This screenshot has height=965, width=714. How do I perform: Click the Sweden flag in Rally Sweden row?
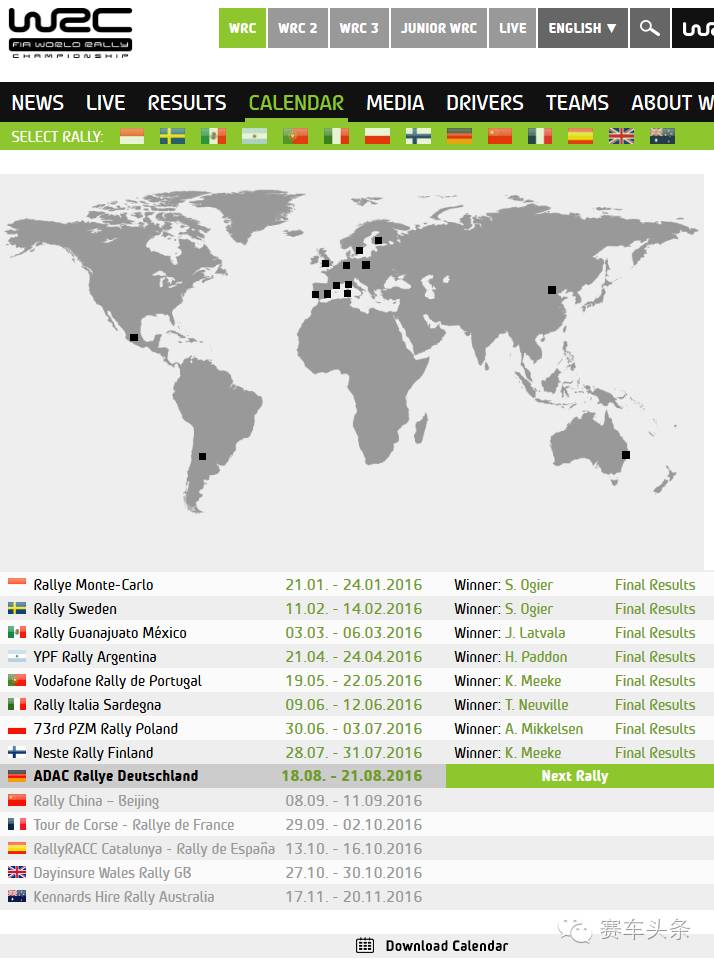(17, 609)
